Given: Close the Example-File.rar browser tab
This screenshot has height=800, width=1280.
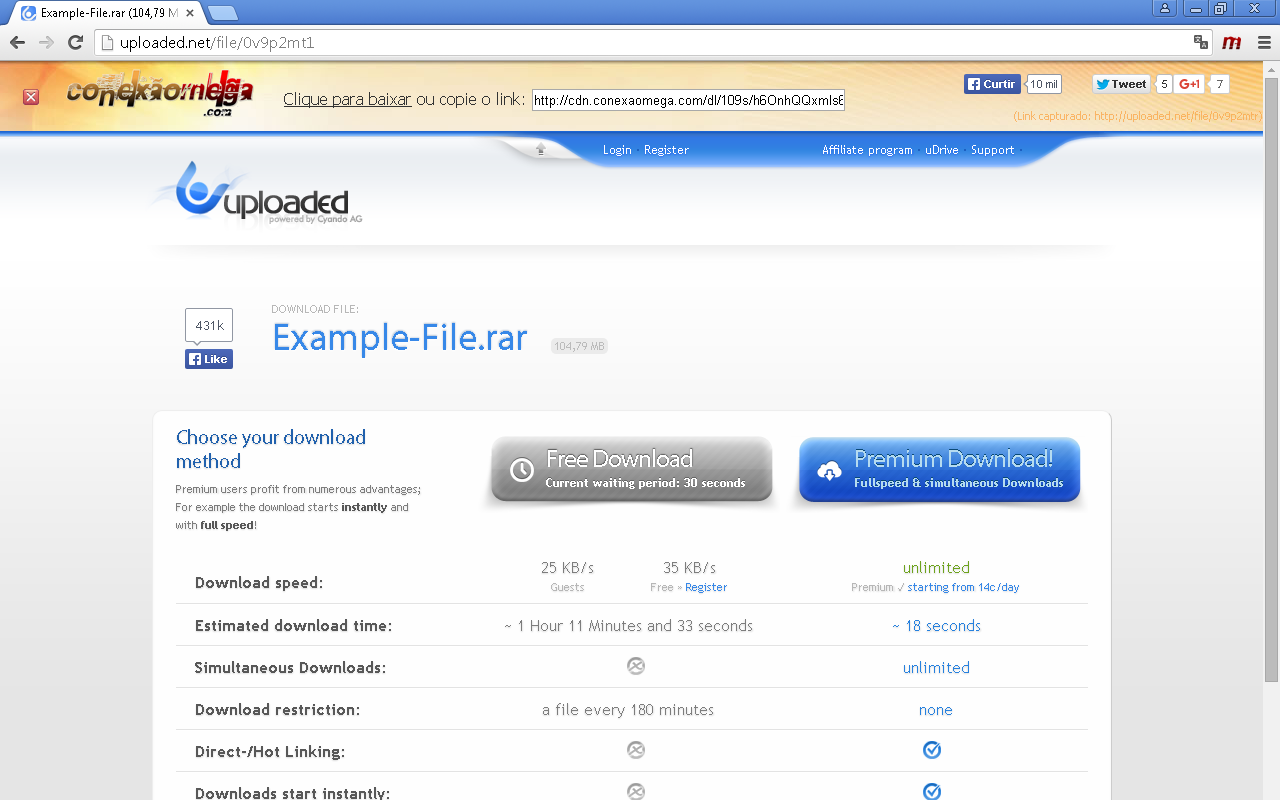Looking at the screenshot, I should pos(190,13).
